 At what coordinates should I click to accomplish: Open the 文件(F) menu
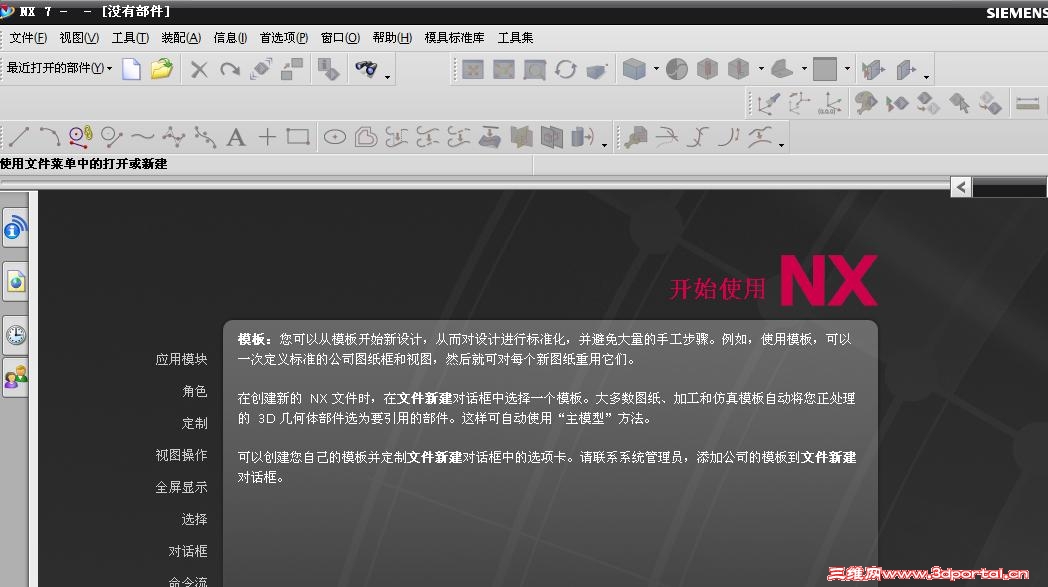click(x=28, y=38)
